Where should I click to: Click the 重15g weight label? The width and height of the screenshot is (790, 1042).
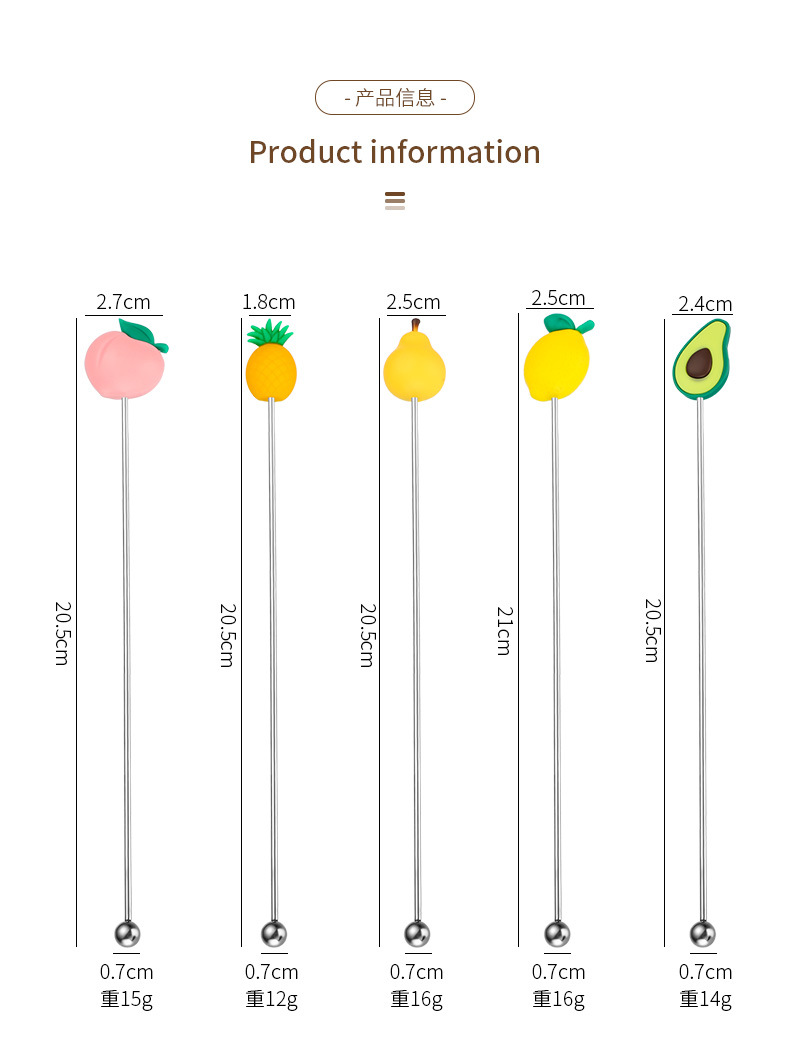[126, 998]
